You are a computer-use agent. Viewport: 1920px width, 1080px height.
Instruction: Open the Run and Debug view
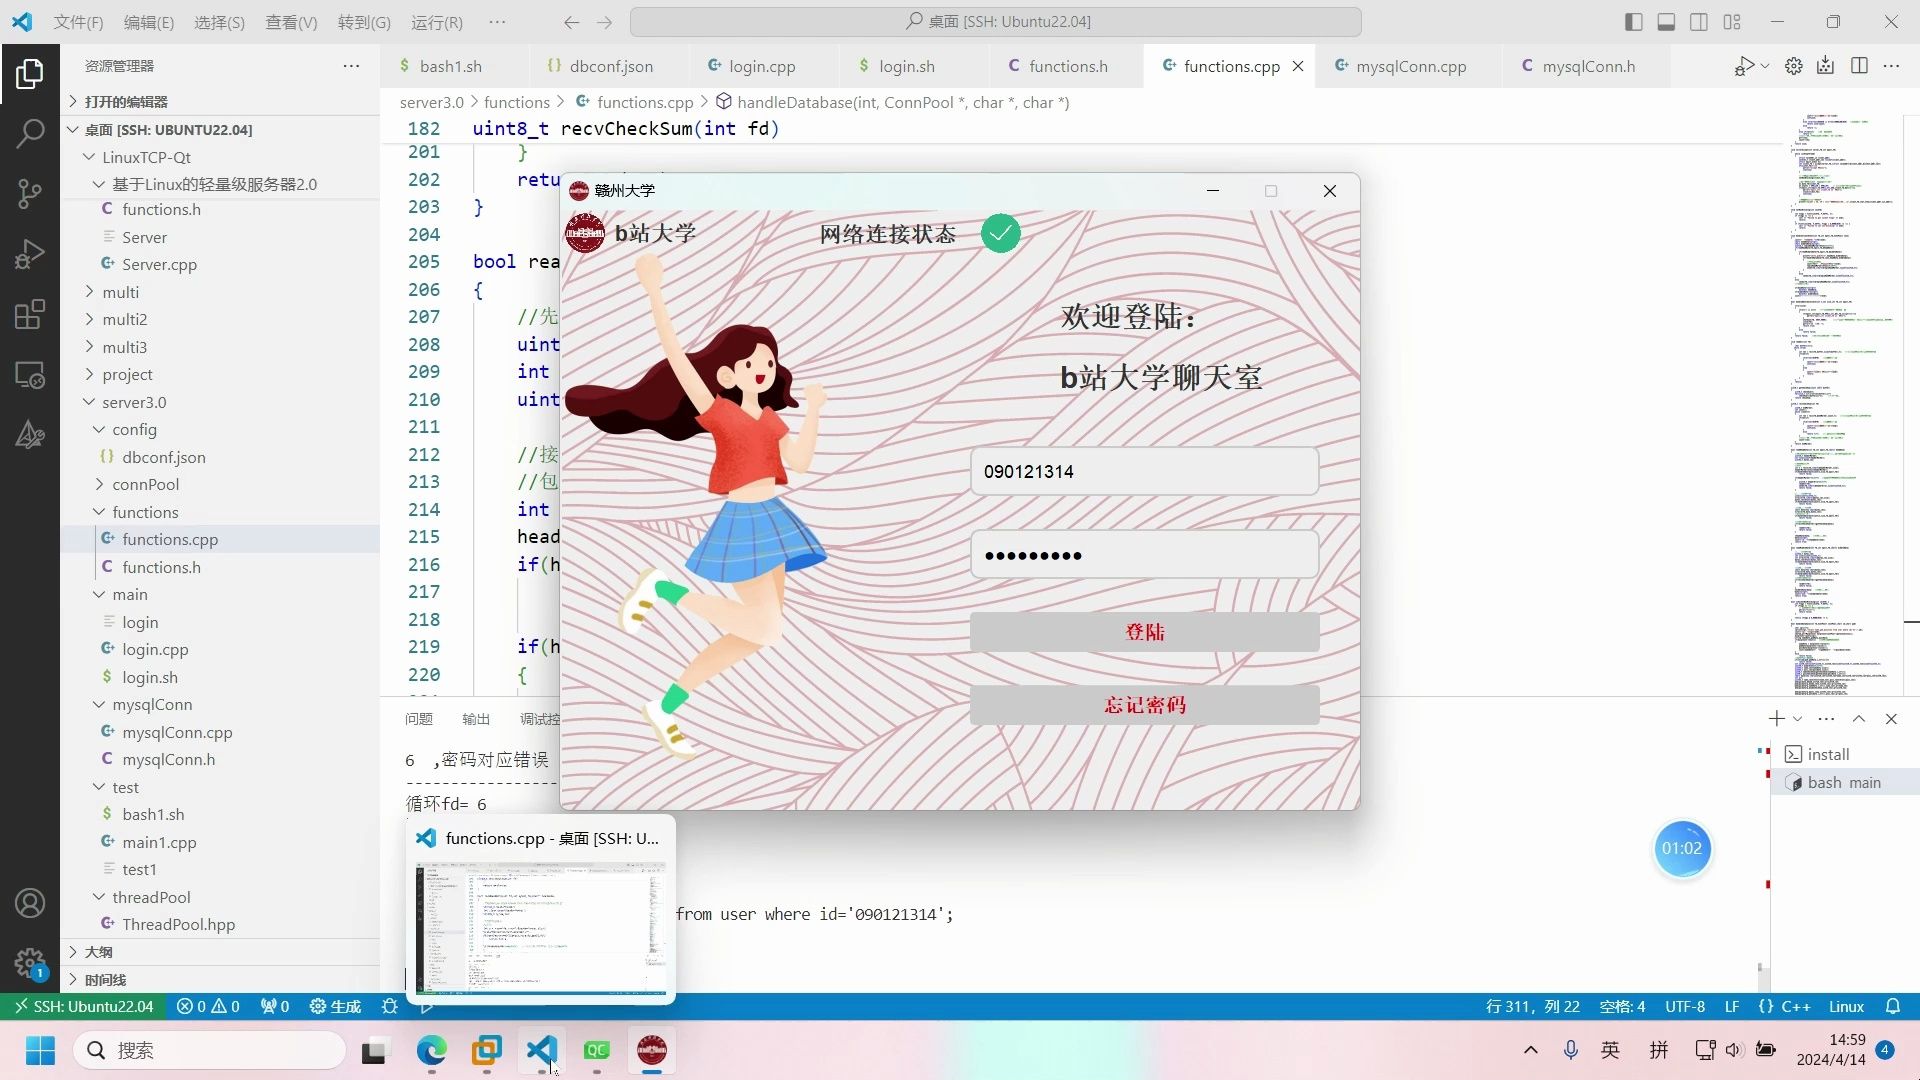30,254
